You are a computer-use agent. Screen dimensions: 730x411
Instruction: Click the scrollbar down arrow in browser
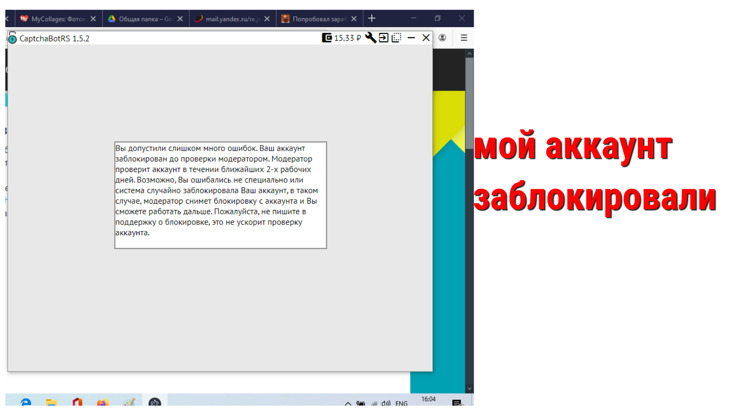tap(469, 388)
